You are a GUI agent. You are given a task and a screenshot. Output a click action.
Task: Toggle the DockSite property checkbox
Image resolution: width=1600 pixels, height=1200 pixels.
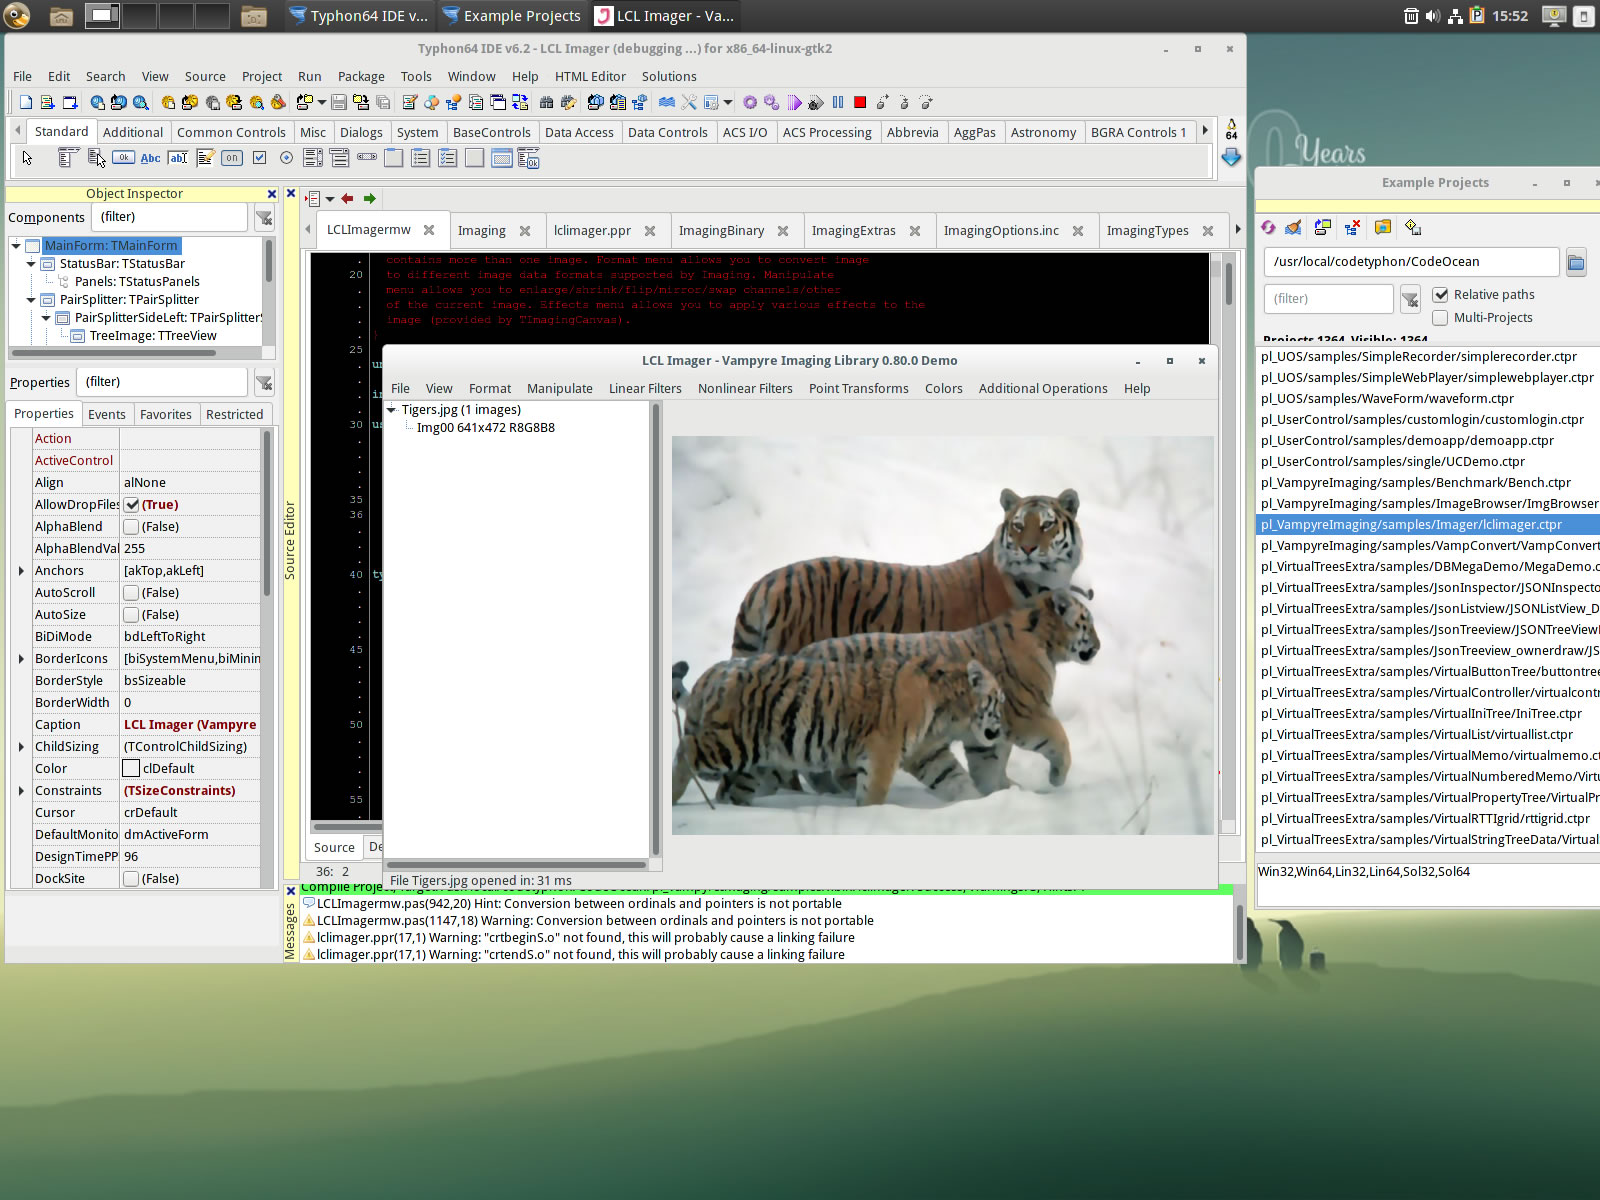click(131, 878)
